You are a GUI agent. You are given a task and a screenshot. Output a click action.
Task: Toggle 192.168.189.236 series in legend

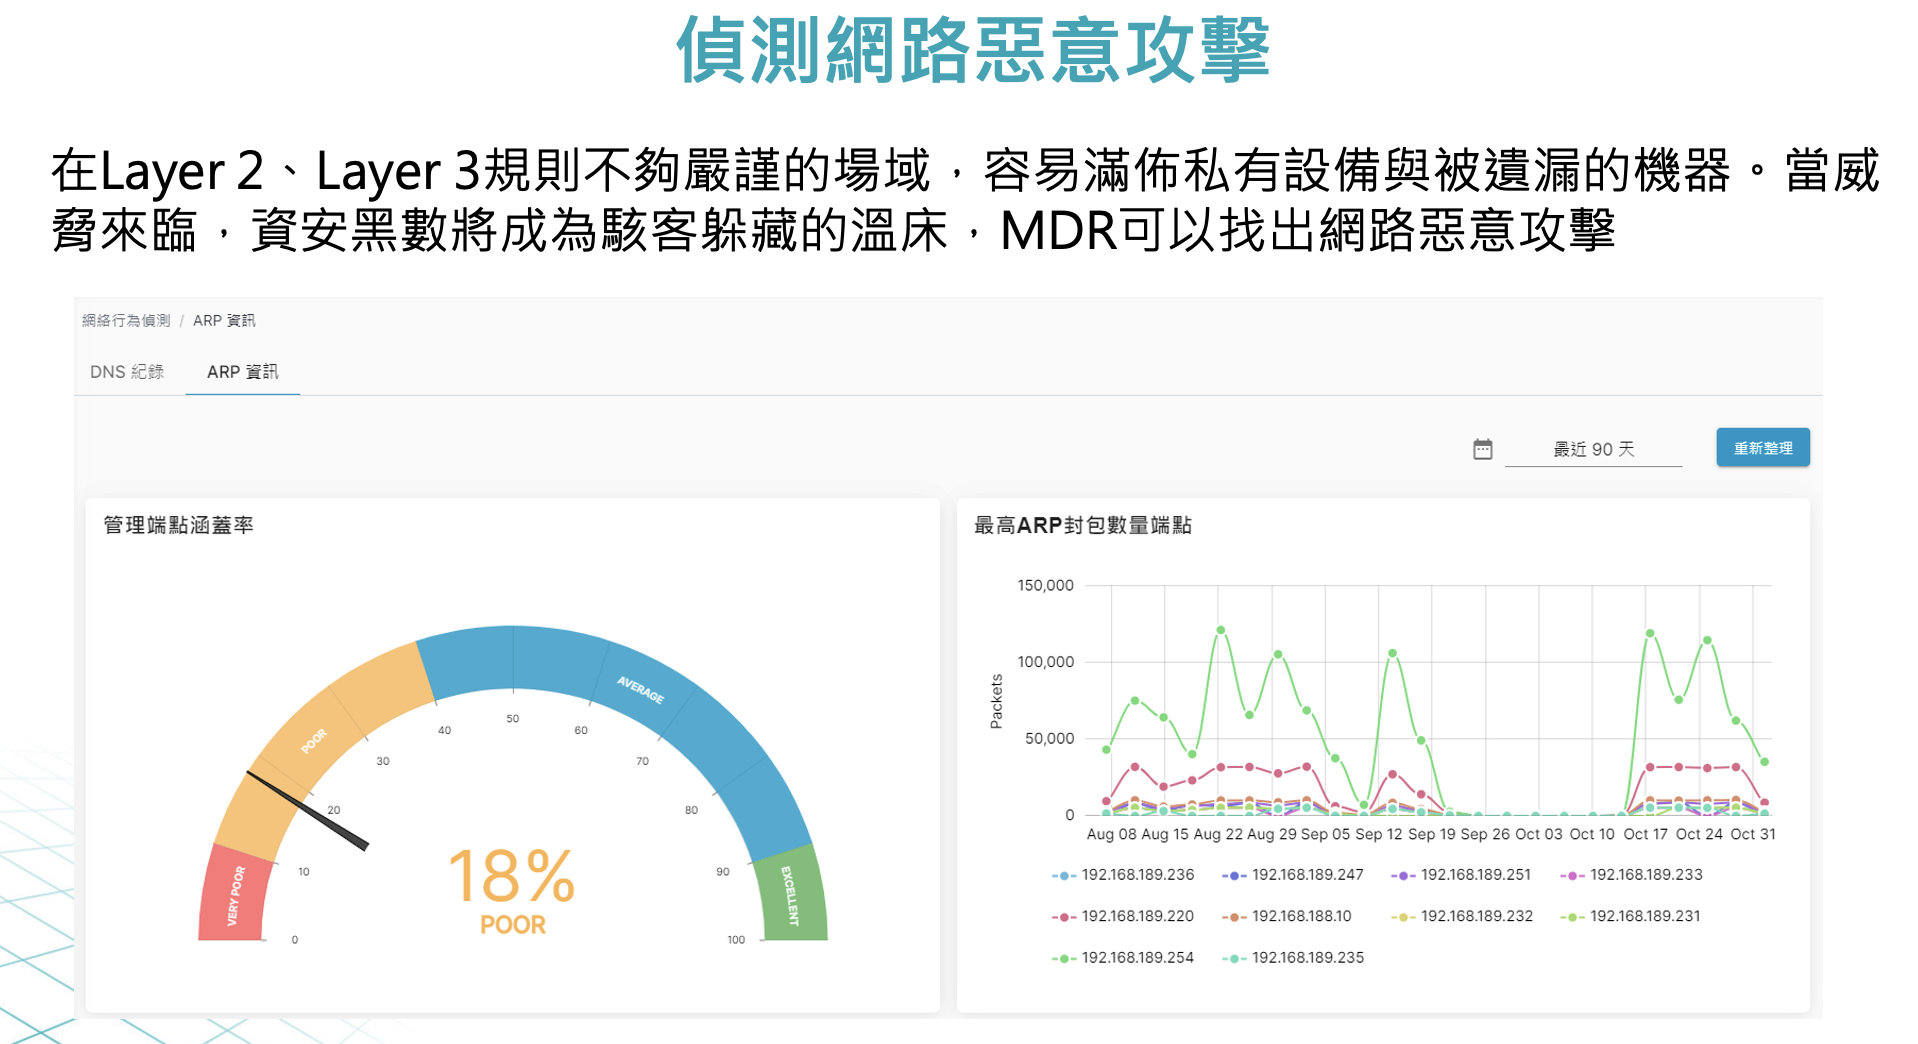click(1124, 875)
